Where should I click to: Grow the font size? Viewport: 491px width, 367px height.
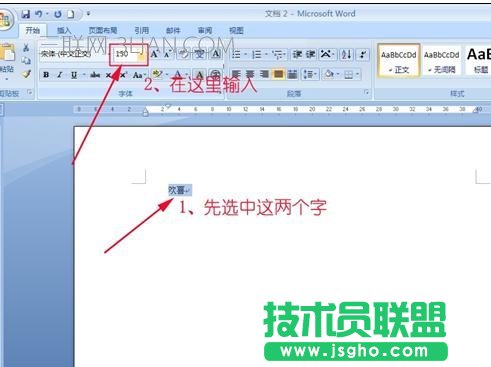(154, 54)
